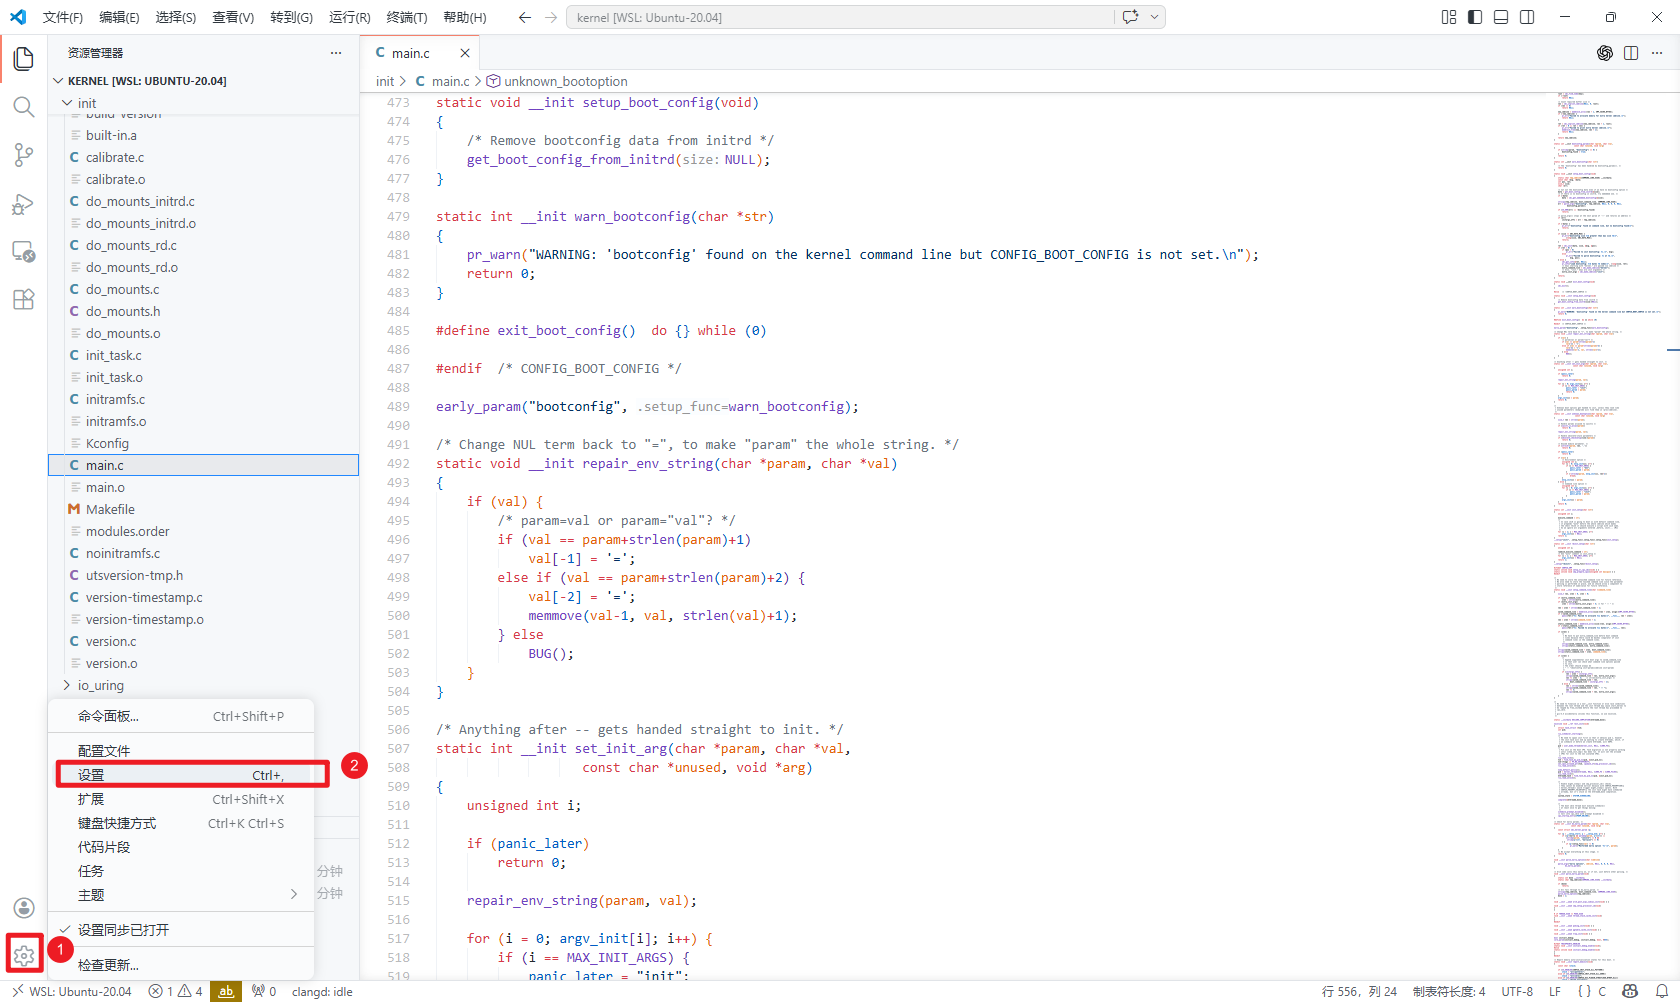The height and width of the screenshot is (1002, 1680).
Task: Open Customize Layout icon
Action: coord(1449,17)
